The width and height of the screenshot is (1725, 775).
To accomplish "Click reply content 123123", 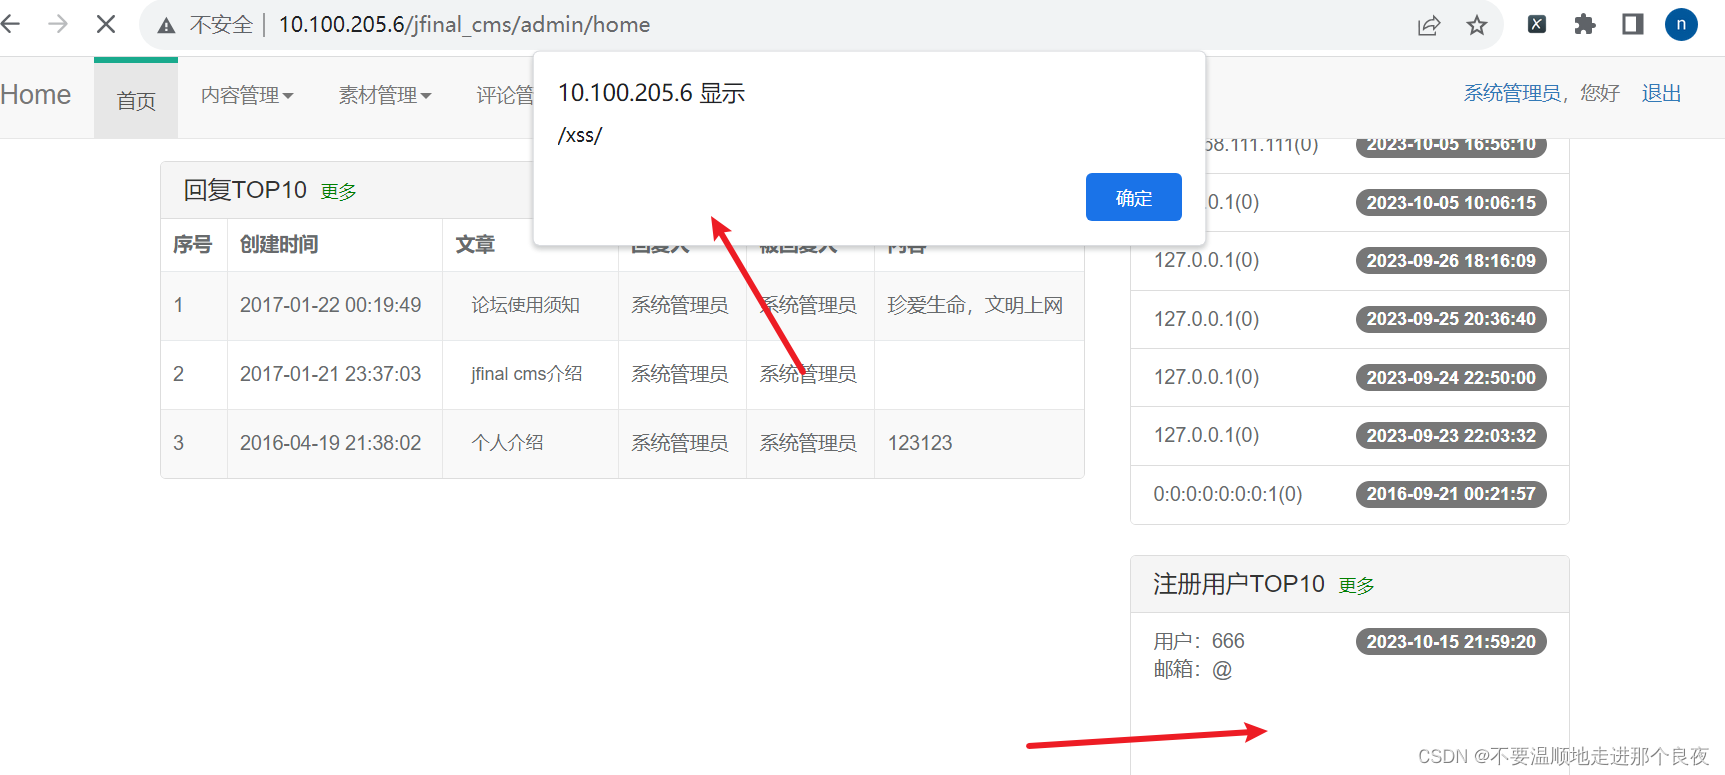I will pyautogui.click(x=920, y=442).
